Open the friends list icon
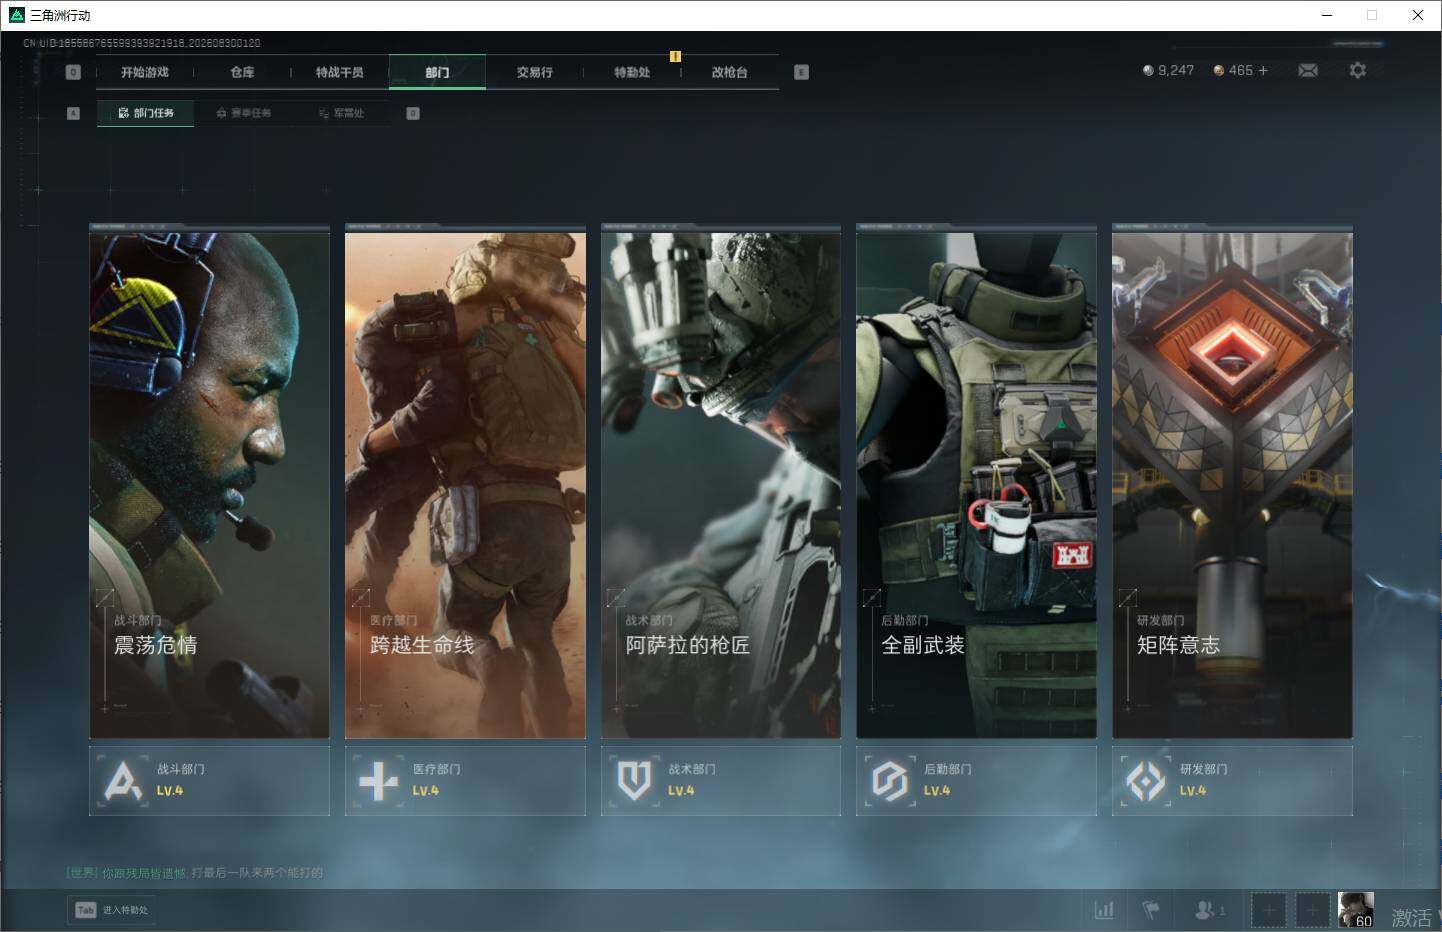The image size is (1442, 932). click(1210, 910)
